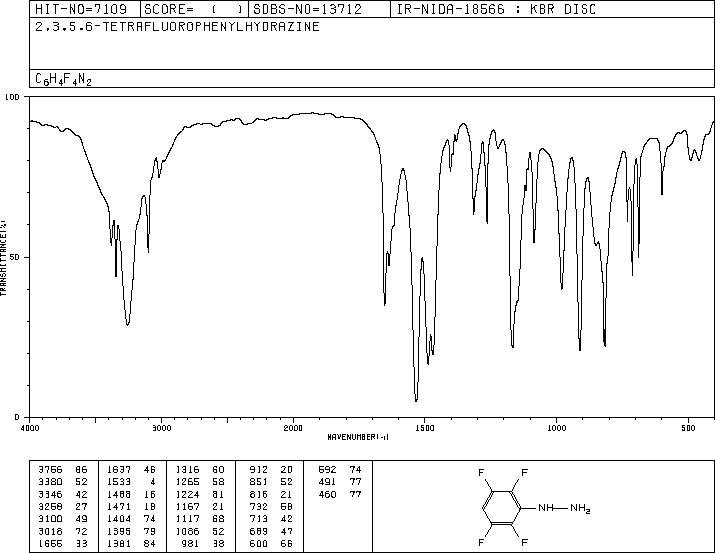
Task: Click the WAVENUMBER x-axis title
Action: coord(358,437)
